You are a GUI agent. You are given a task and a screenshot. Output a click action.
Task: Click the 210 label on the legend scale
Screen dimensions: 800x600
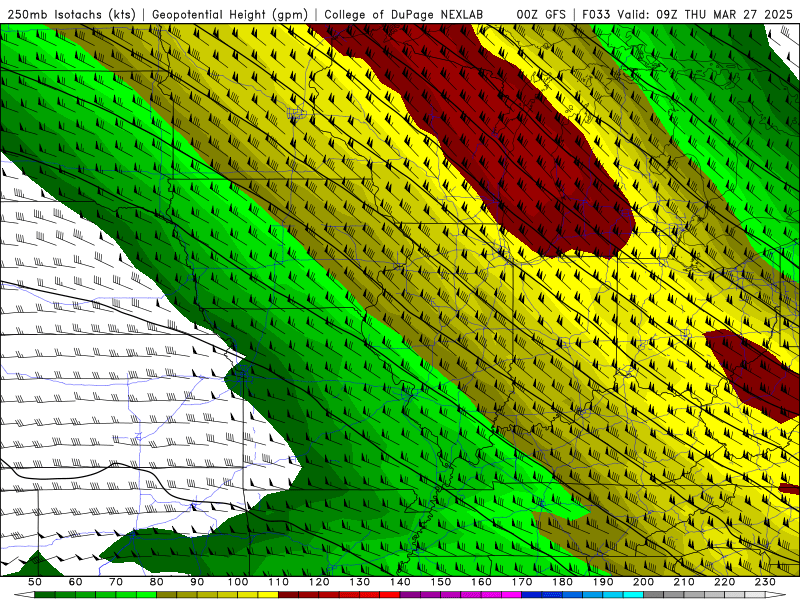tap(684, 582)
